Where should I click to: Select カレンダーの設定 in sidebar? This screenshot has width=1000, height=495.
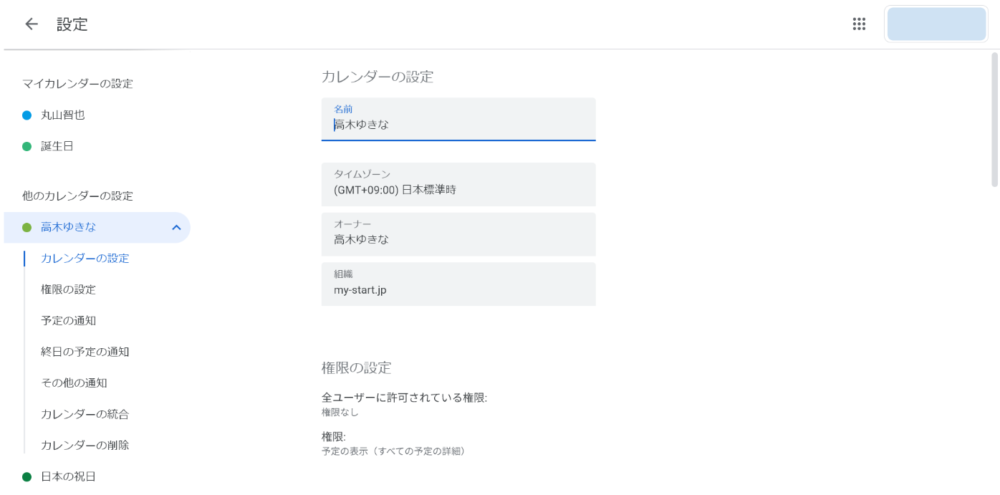point(85,258)
